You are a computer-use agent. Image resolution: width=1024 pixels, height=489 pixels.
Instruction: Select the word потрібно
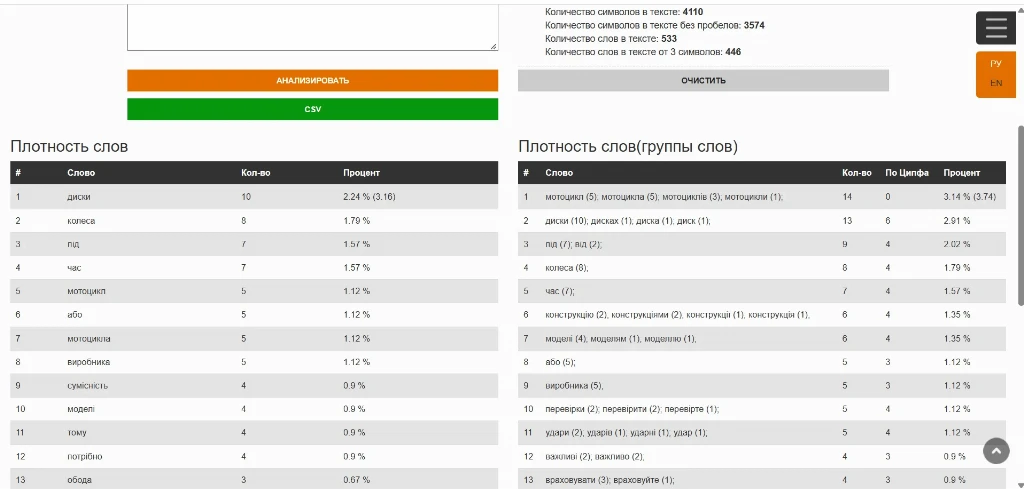[x=85, y=456]
